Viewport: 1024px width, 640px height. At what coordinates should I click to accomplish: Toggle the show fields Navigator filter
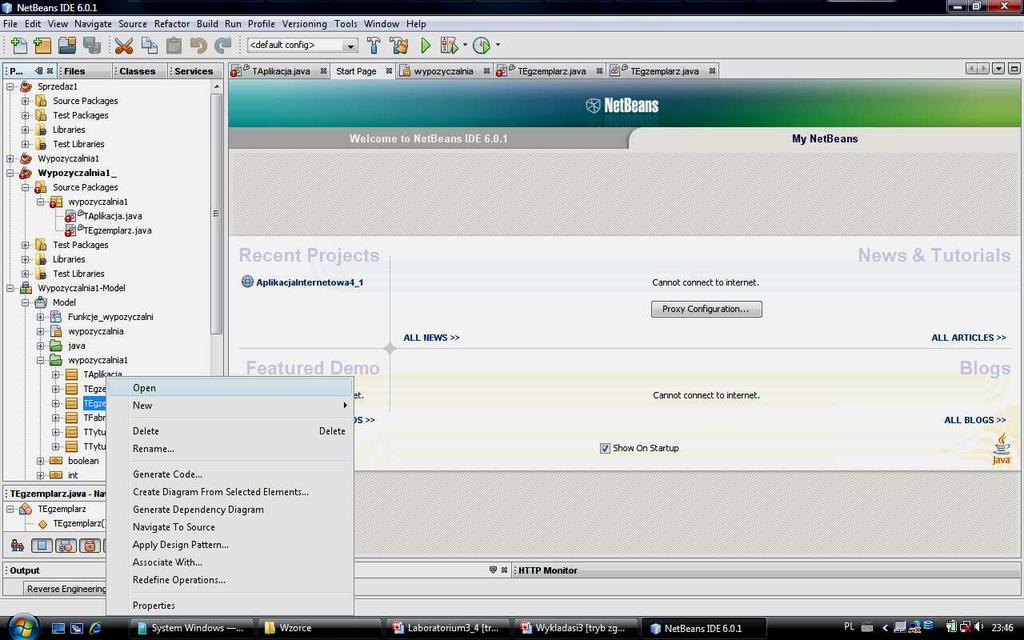pyautogui.click(x=42, y=545)
